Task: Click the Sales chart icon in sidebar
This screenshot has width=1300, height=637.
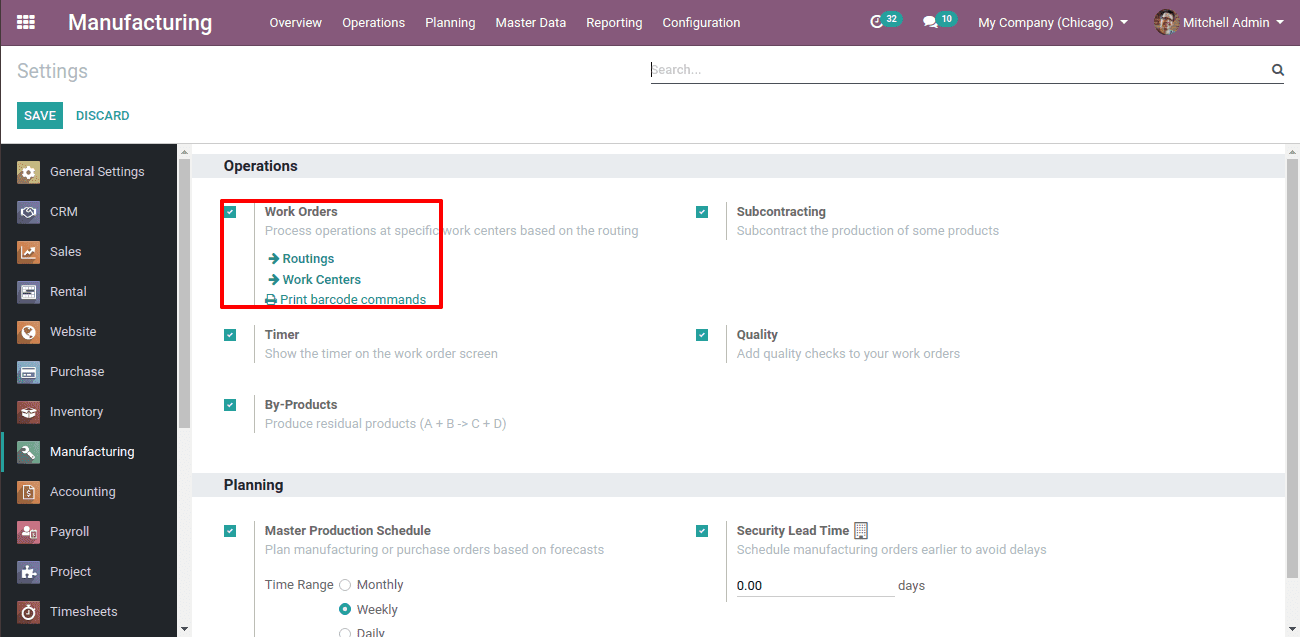Action: click(x=29, y=252)
